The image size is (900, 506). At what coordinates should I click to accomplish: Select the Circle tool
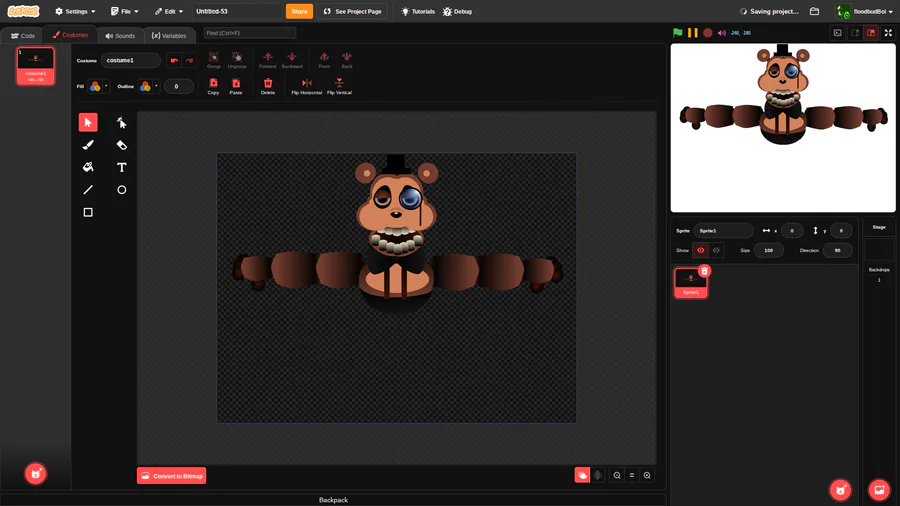click(122, 190)
